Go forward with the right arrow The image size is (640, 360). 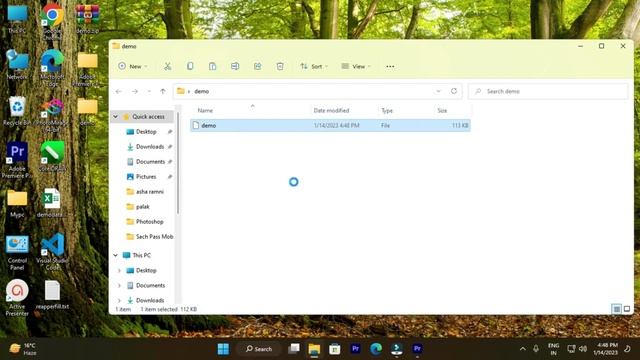coord(135,91)
